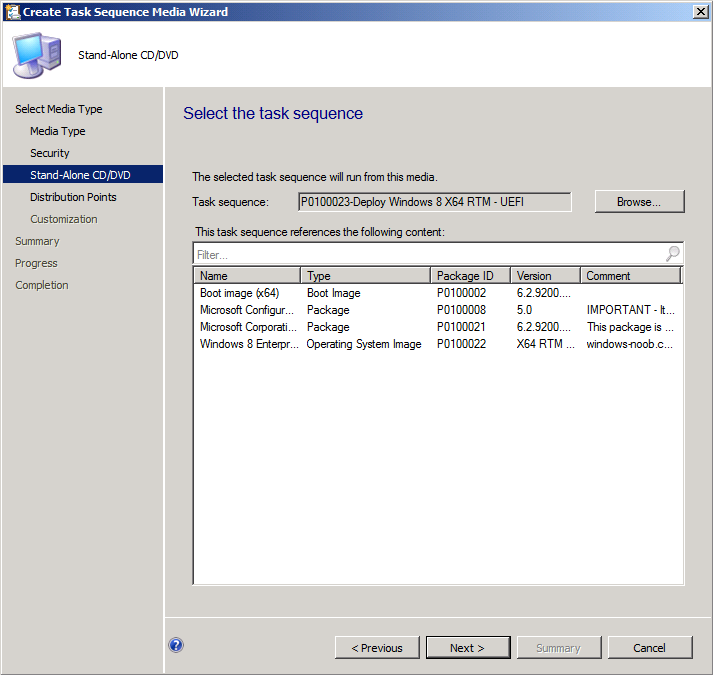The height and width of the screenshot is (675, 713).
Task: Click the search magnifier icon in filter box
Action: point(673,253)
